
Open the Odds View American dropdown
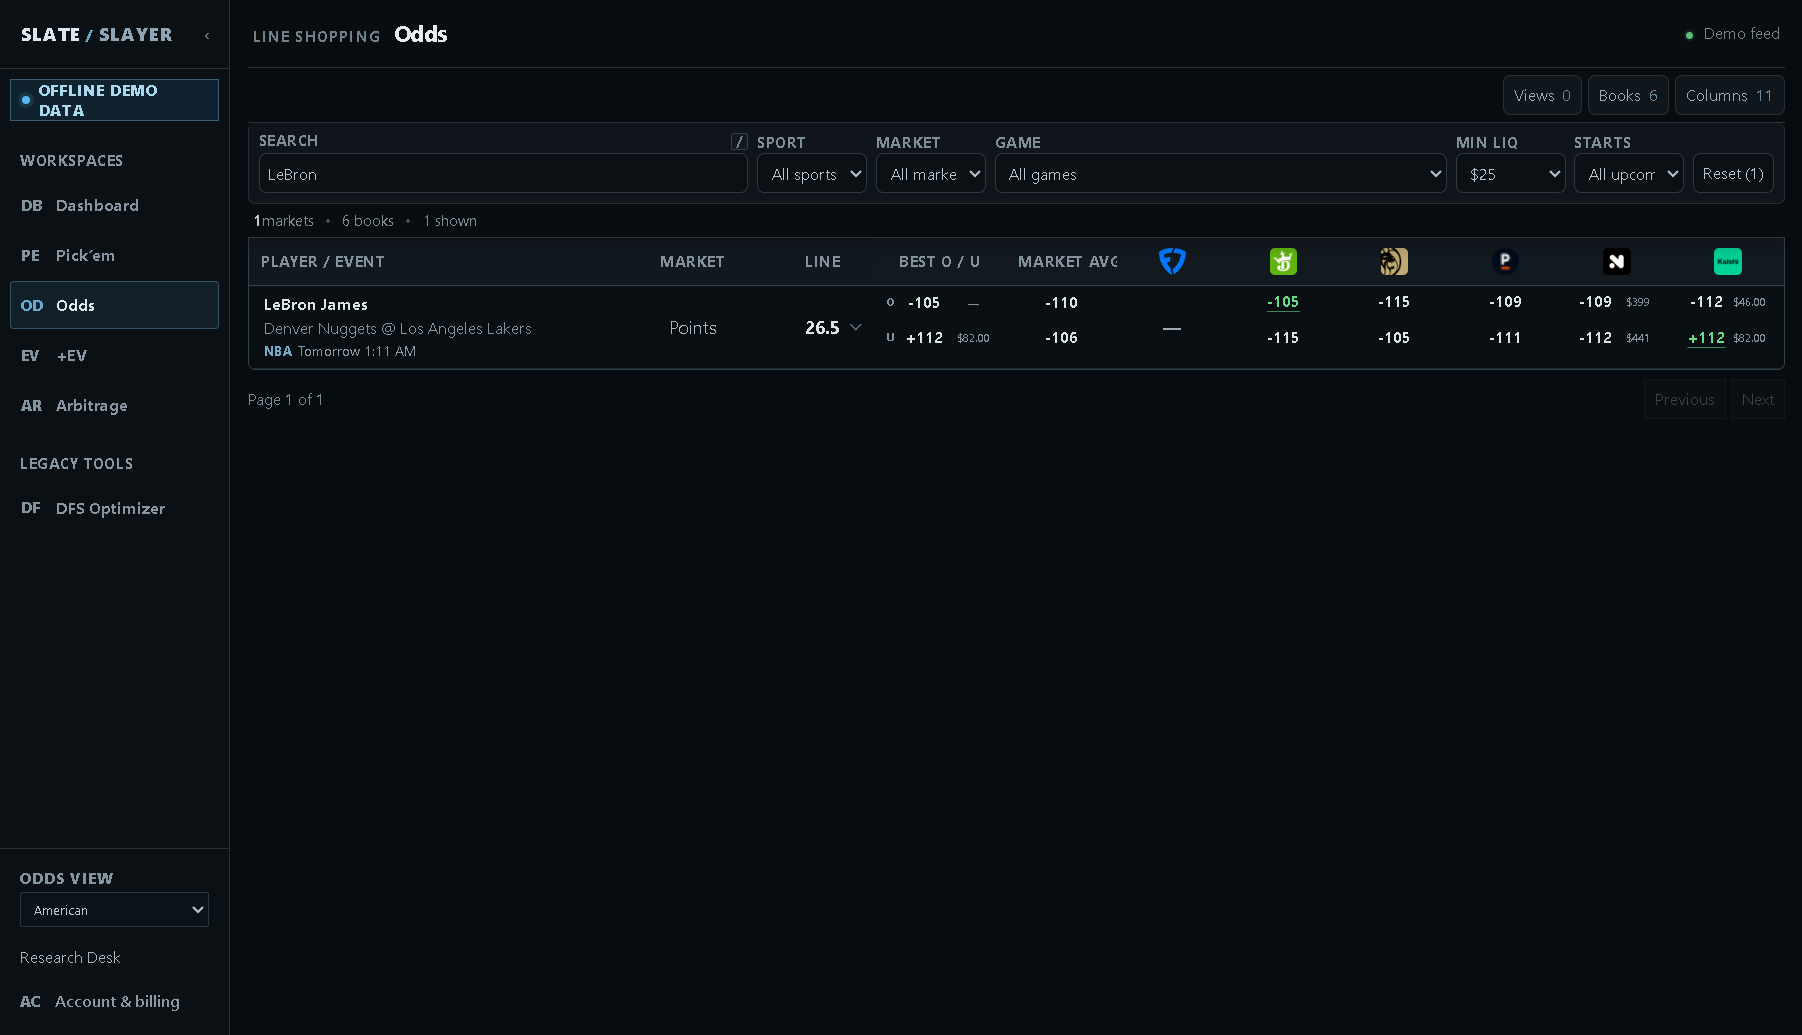pyautogui.click(x=114, y=910)
